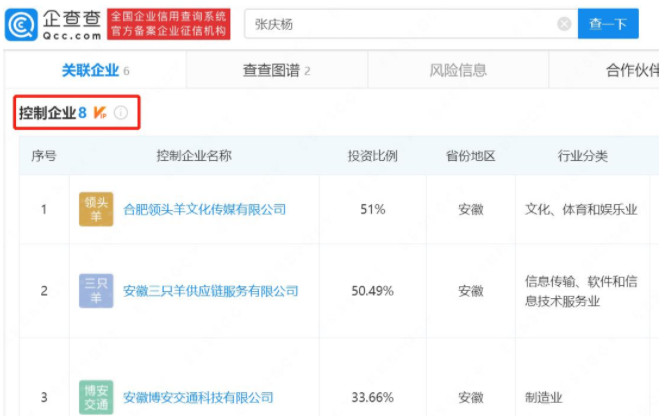This screenshot has width=666, height=416.
Task: Click the 控制企业 section heading
Action: pos(48,113)
